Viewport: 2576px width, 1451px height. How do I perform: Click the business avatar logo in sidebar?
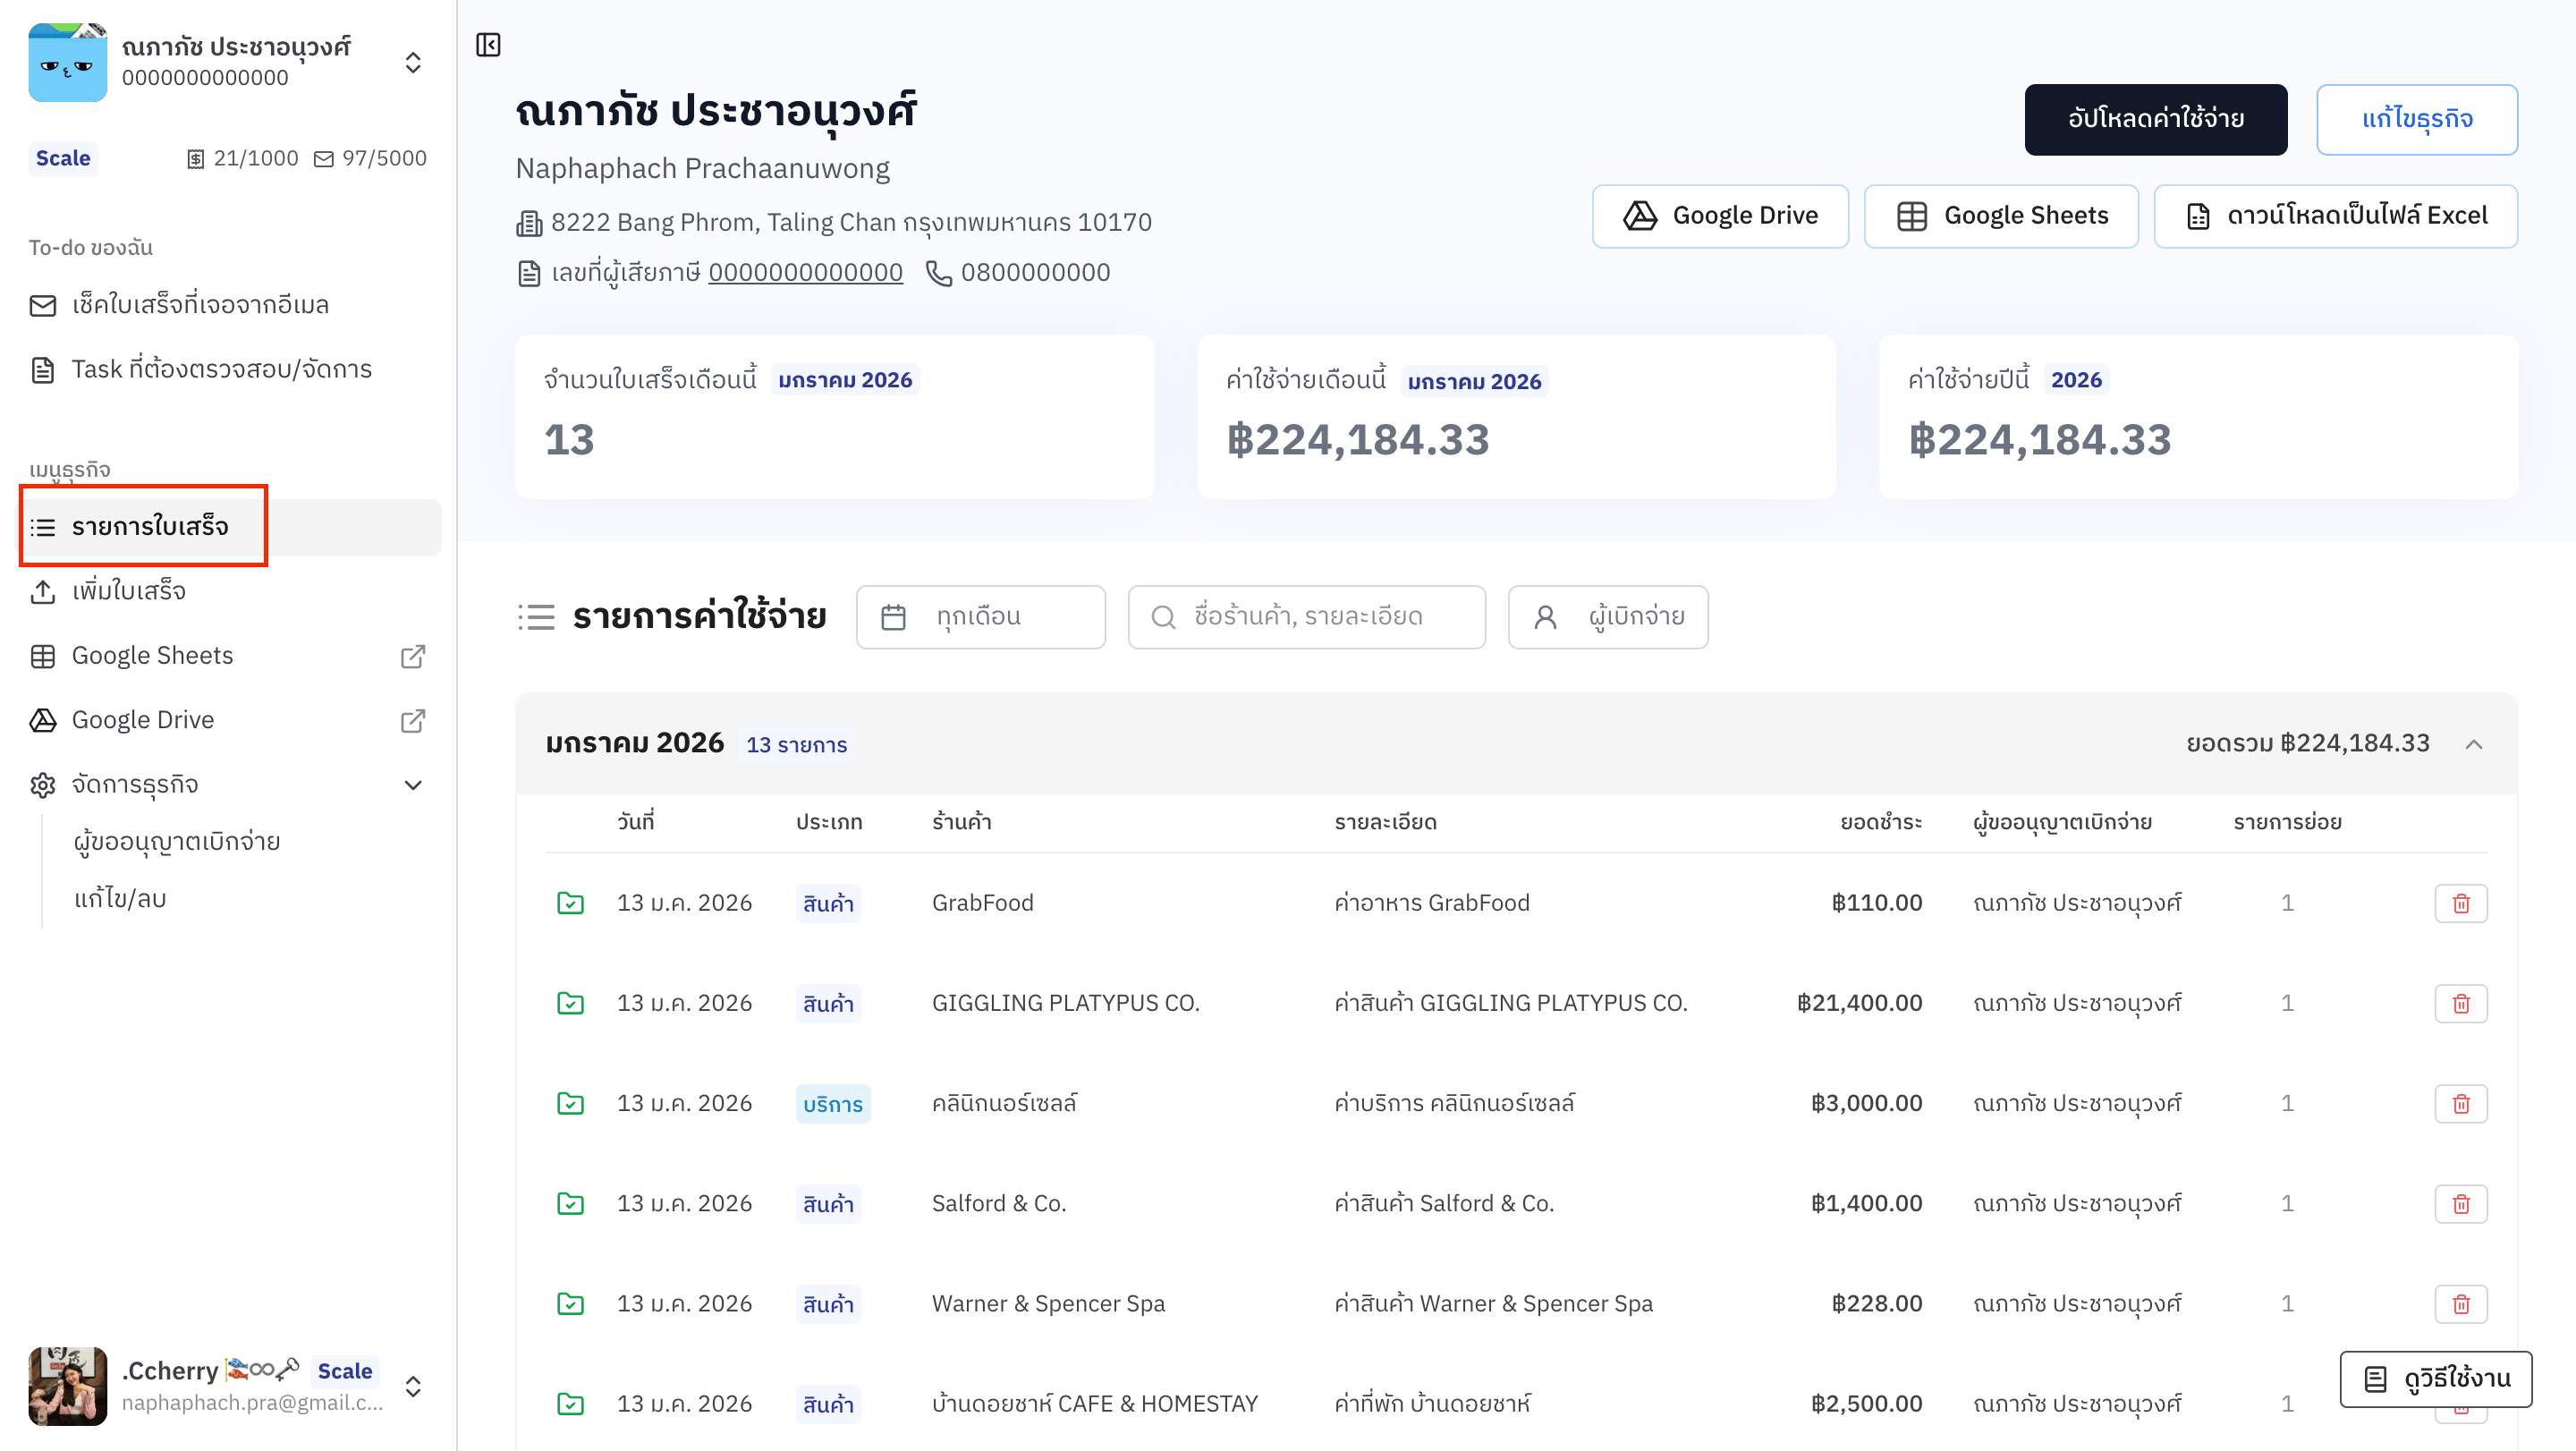pyautogui.click(x=68, y=62)
